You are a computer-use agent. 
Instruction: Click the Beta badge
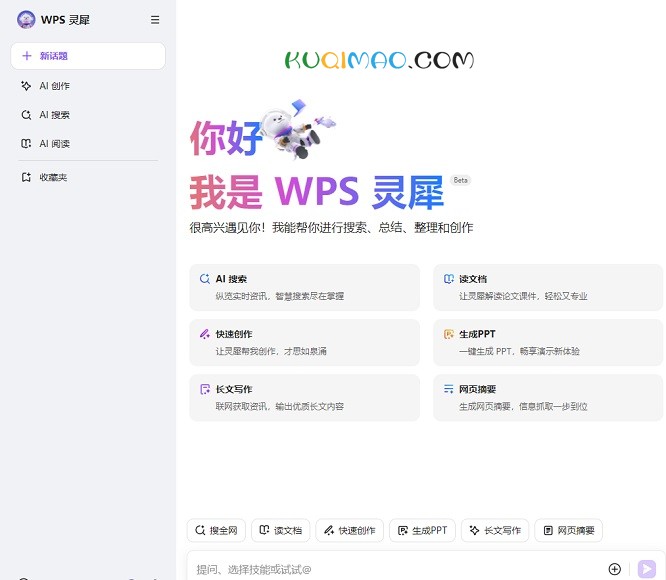[460, 180]
